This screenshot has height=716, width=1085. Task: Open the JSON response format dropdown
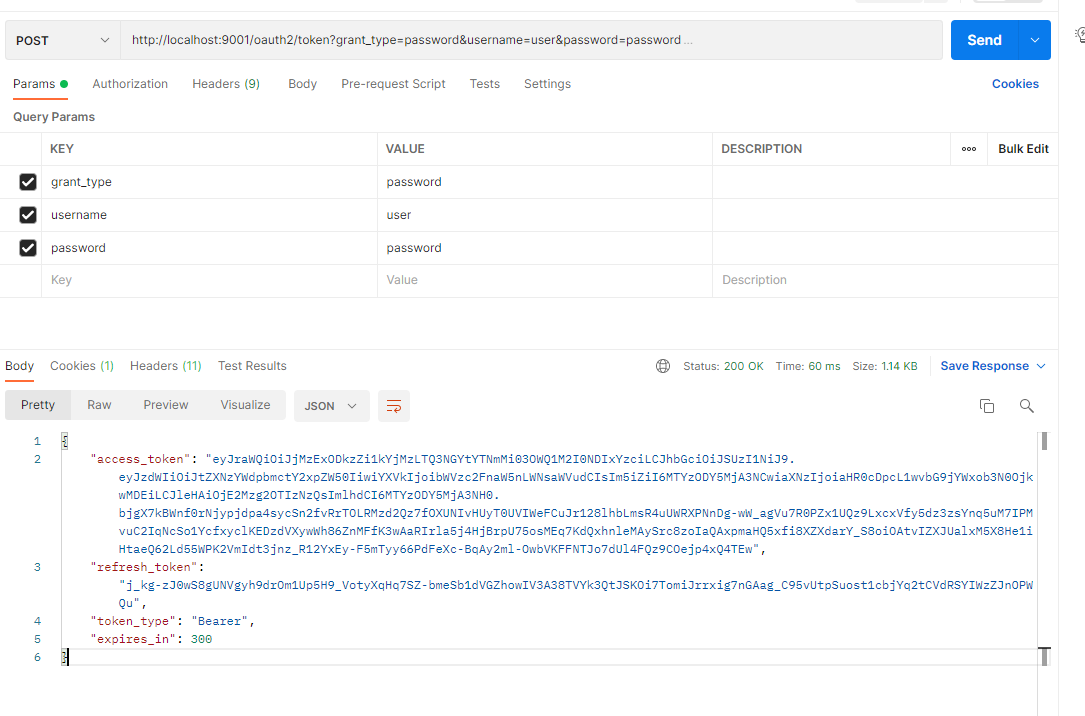pyautogui.click(x=330, y=406)
